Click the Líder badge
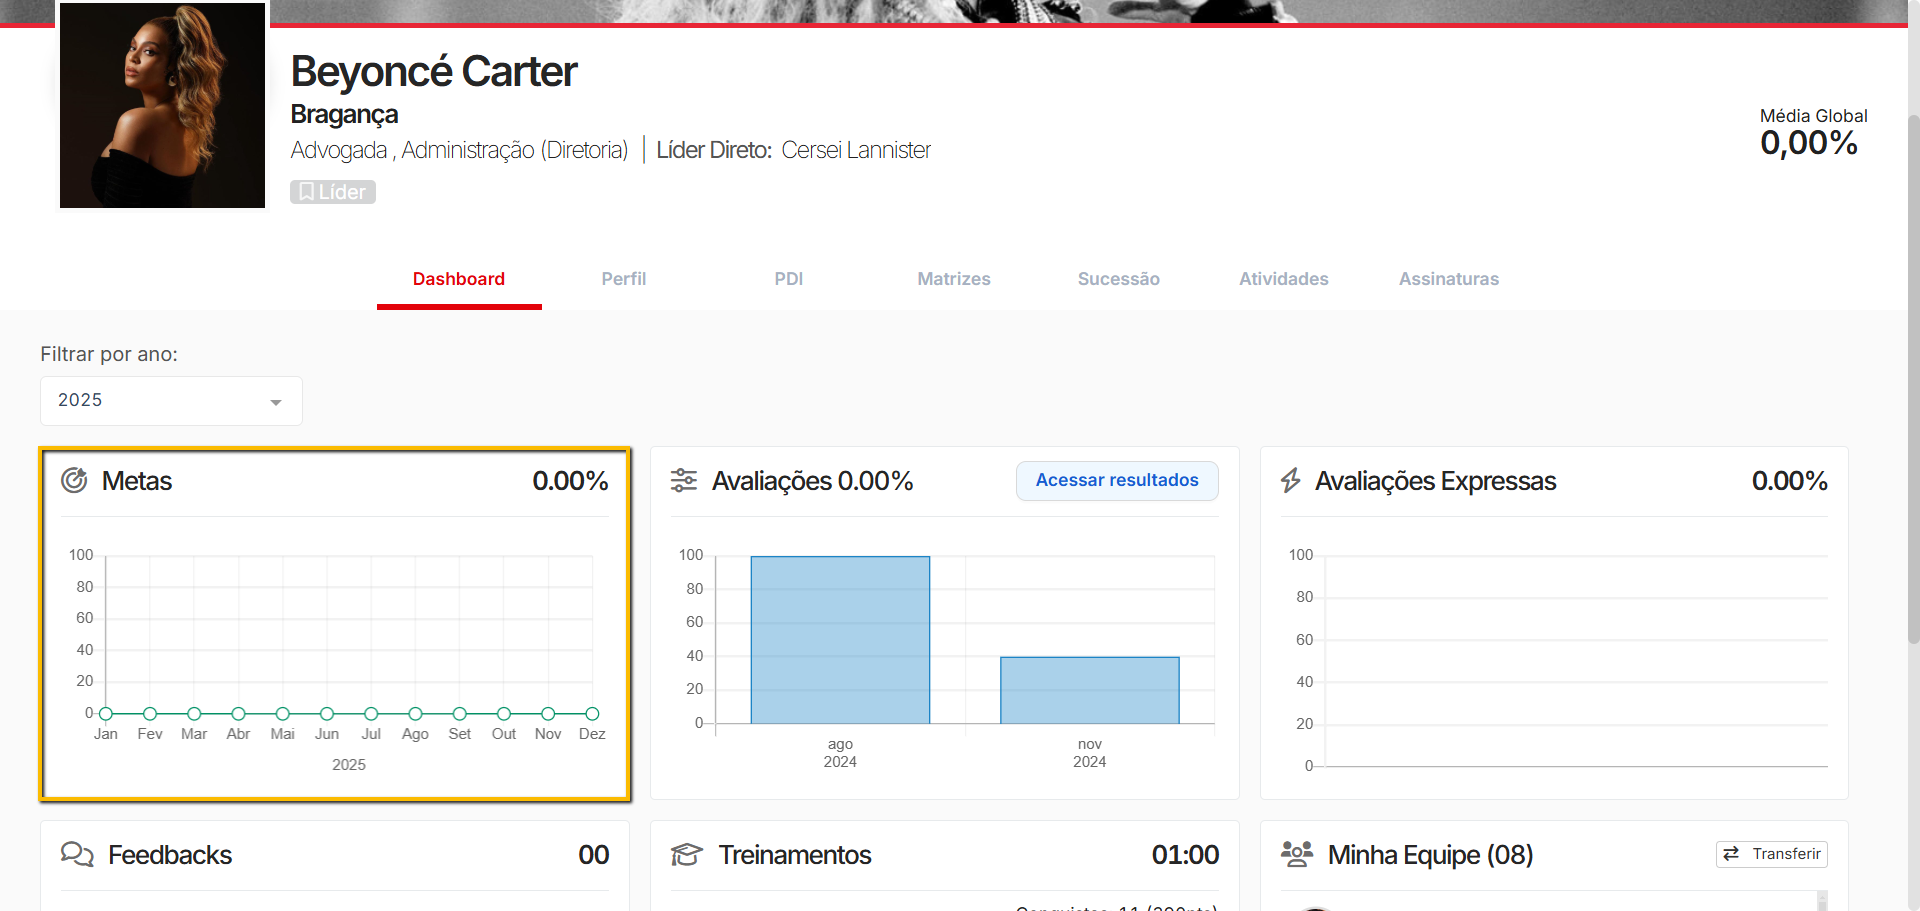The image size is (1920, 911). tap(333, 192)
